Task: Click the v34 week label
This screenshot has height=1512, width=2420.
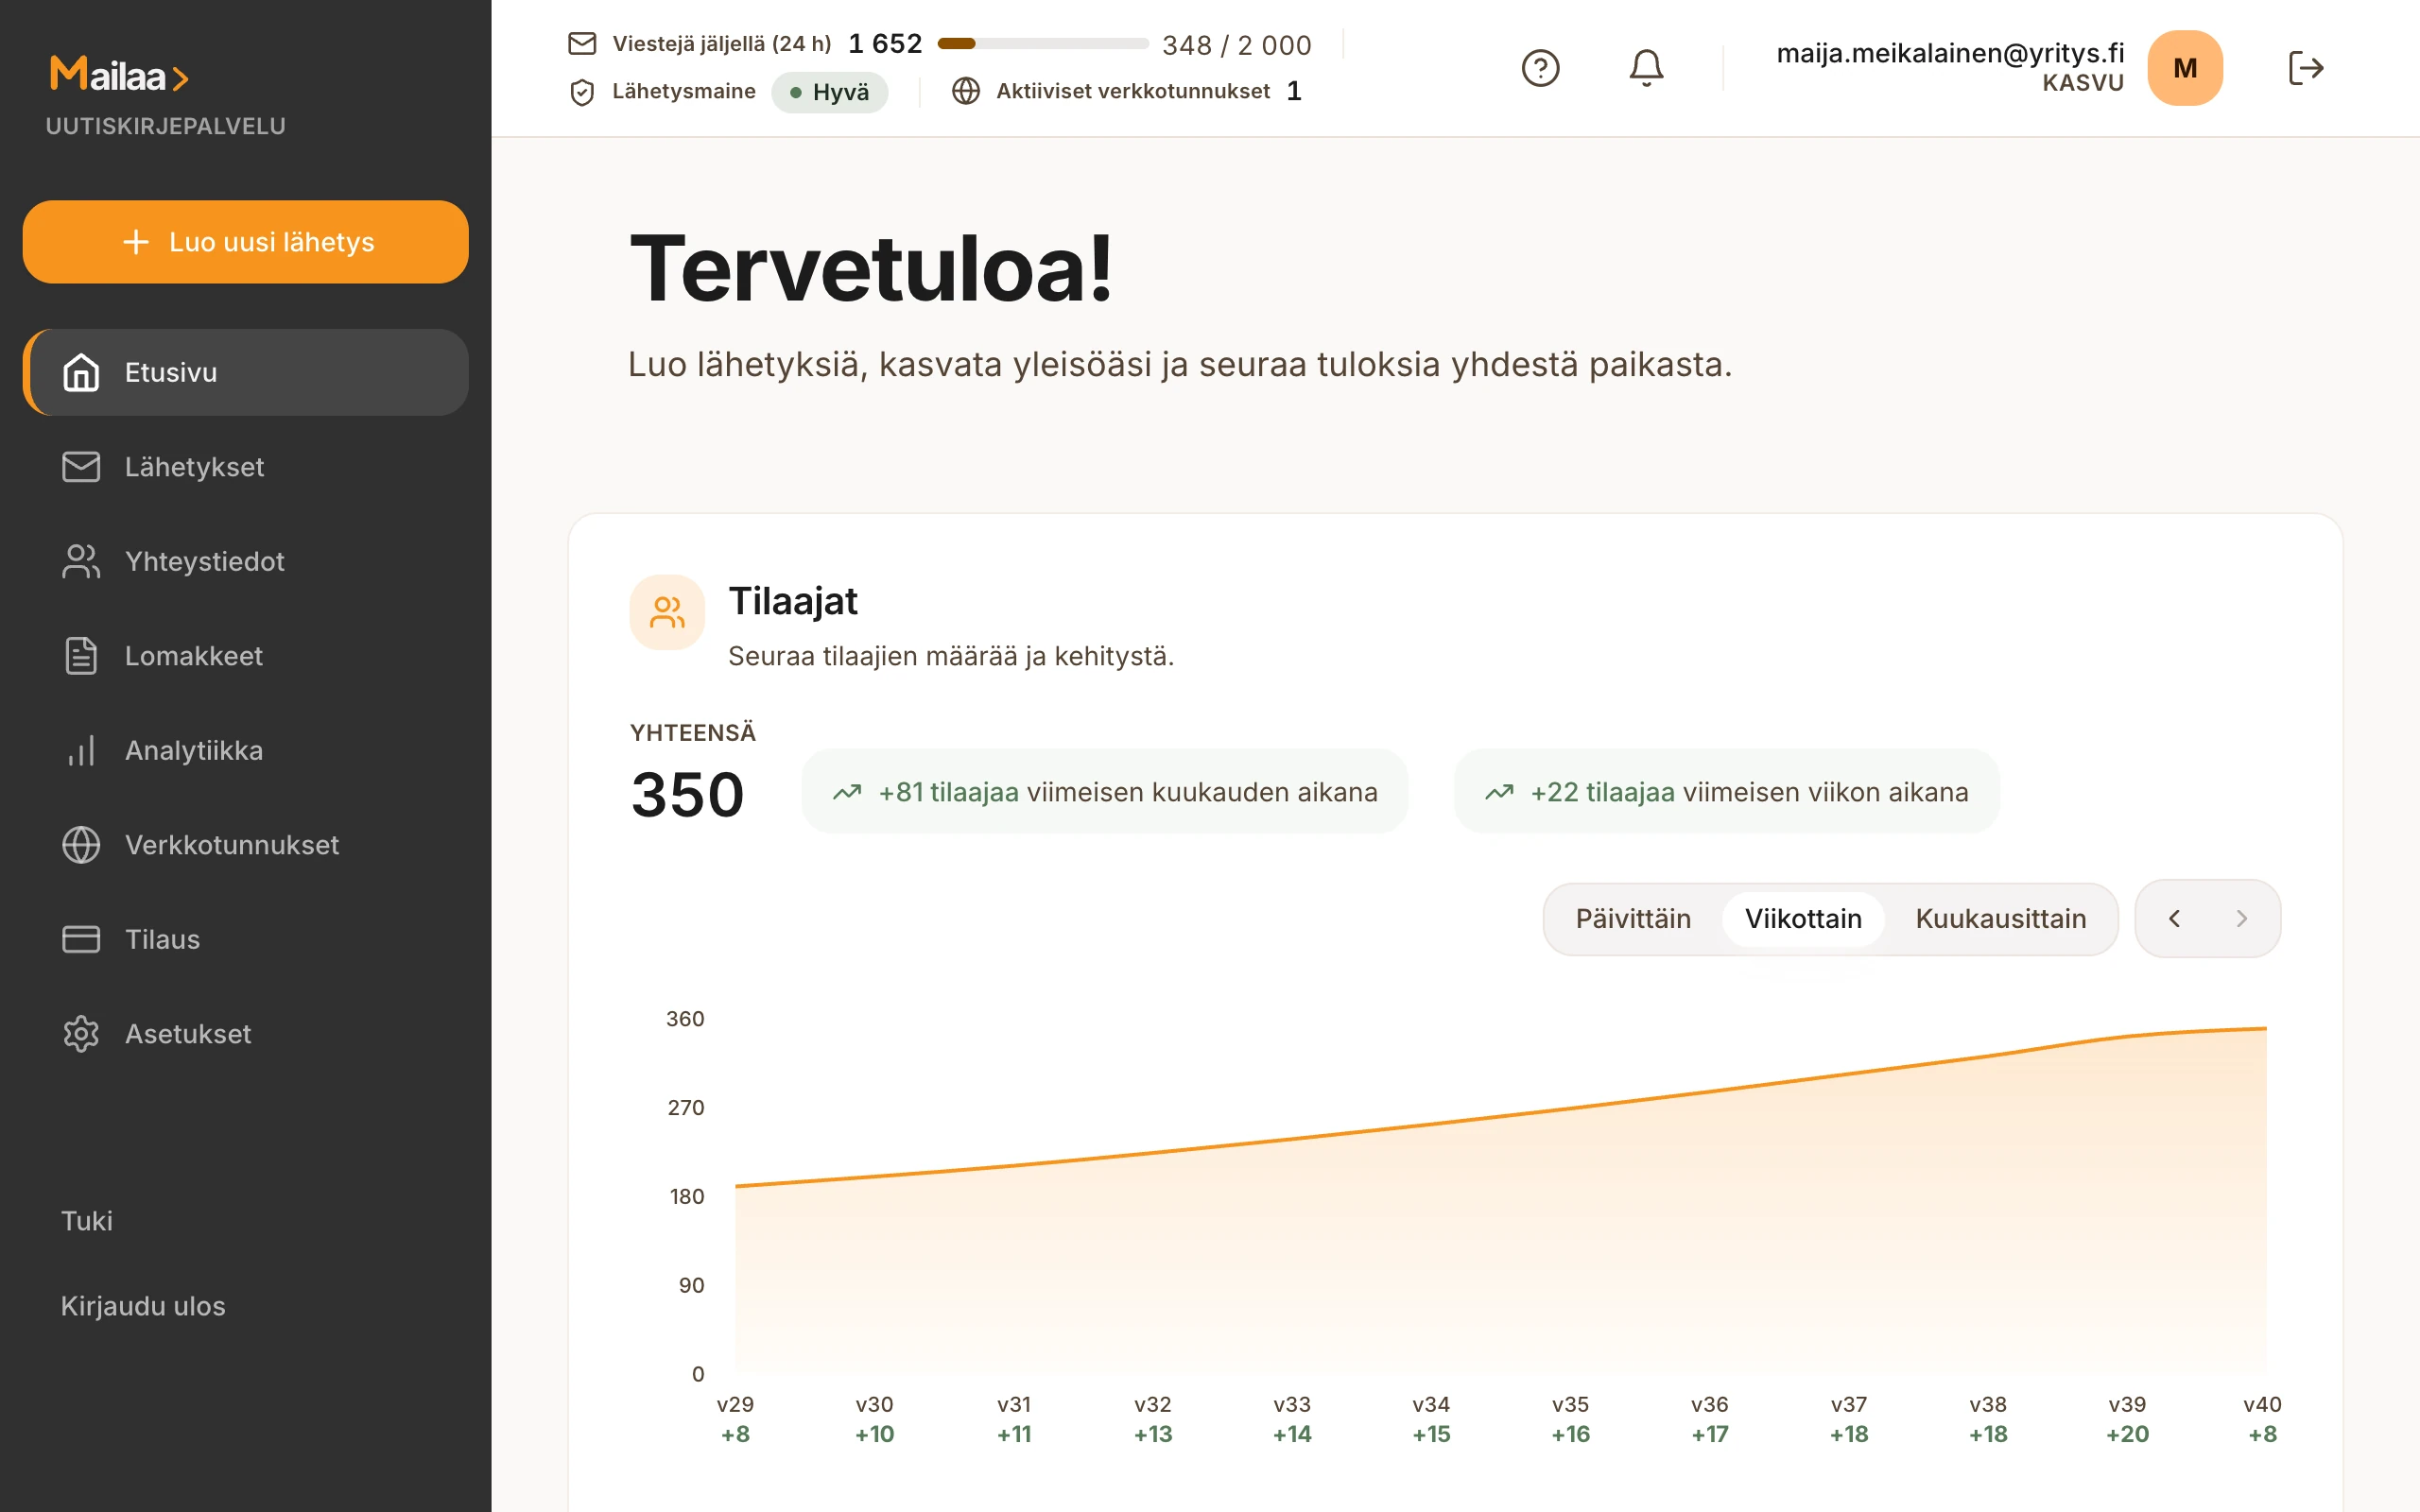Action: pyautogui.click(x=1430, y=1404)
